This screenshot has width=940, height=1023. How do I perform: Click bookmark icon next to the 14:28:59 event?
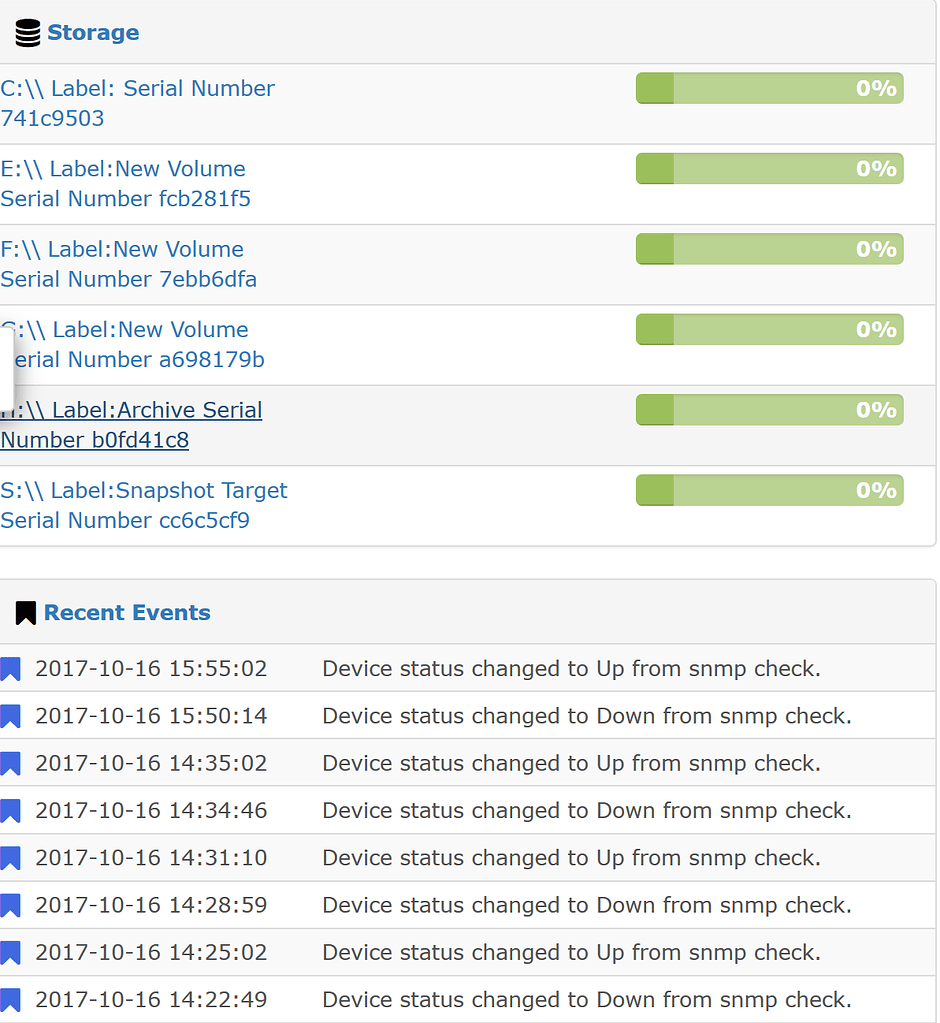click(x=11, y=905)
